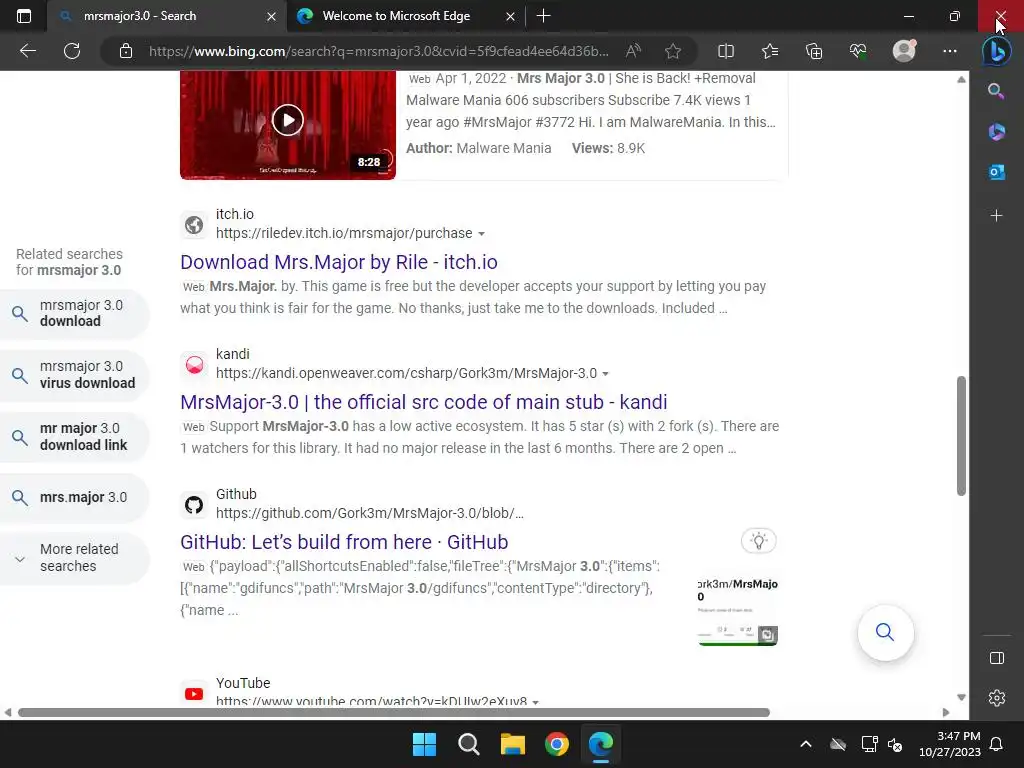Screen dimensions: 1024x768
Task: Open the Browser essentials heart icon
Action: (857, 51)
